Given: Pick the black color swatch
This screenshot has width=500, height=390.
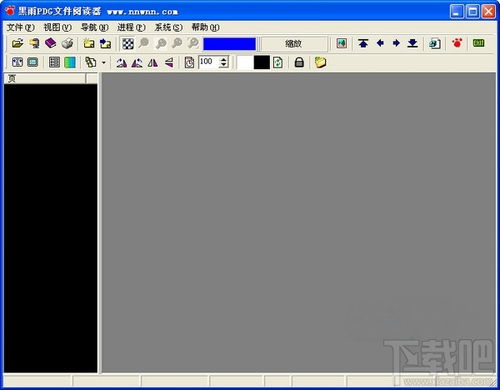Looking at the screenshot, I should (x=262, y=62).
